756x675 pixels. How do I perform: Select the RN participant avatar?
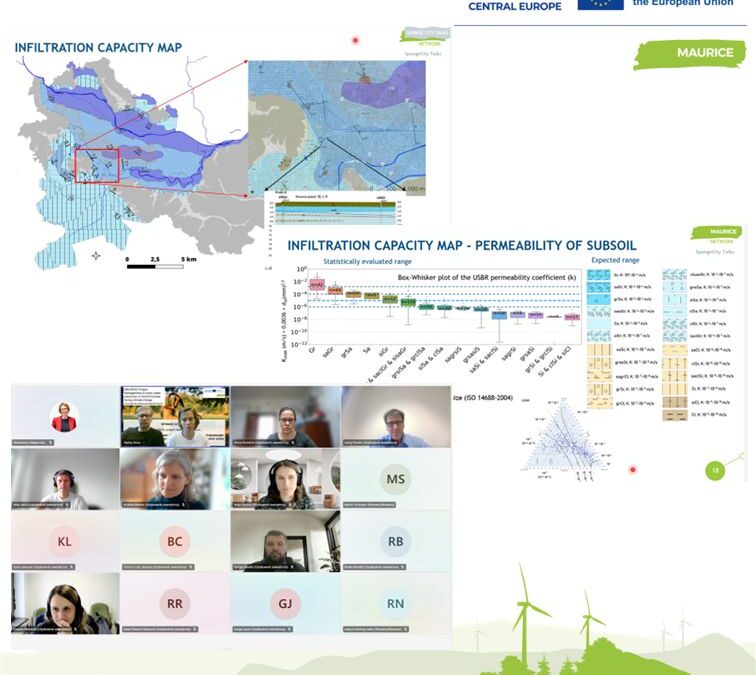coord(395,603)
